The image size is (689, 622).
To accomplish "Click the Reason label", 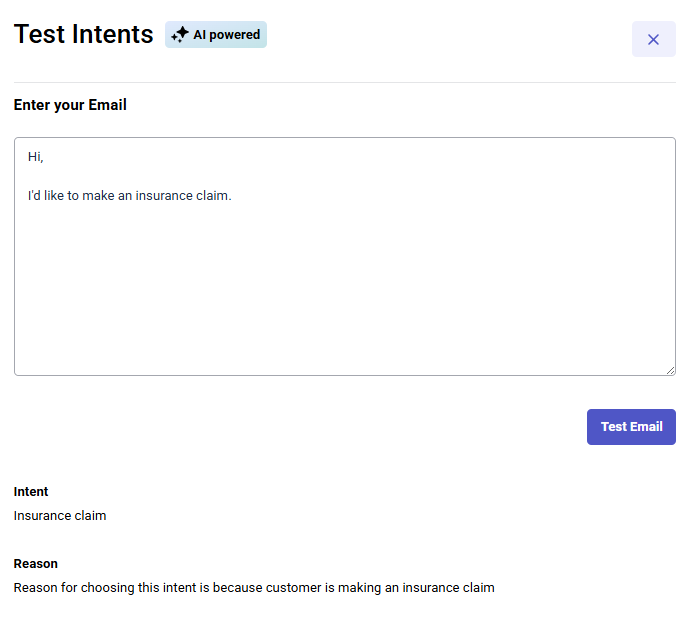I will (36, 564).
